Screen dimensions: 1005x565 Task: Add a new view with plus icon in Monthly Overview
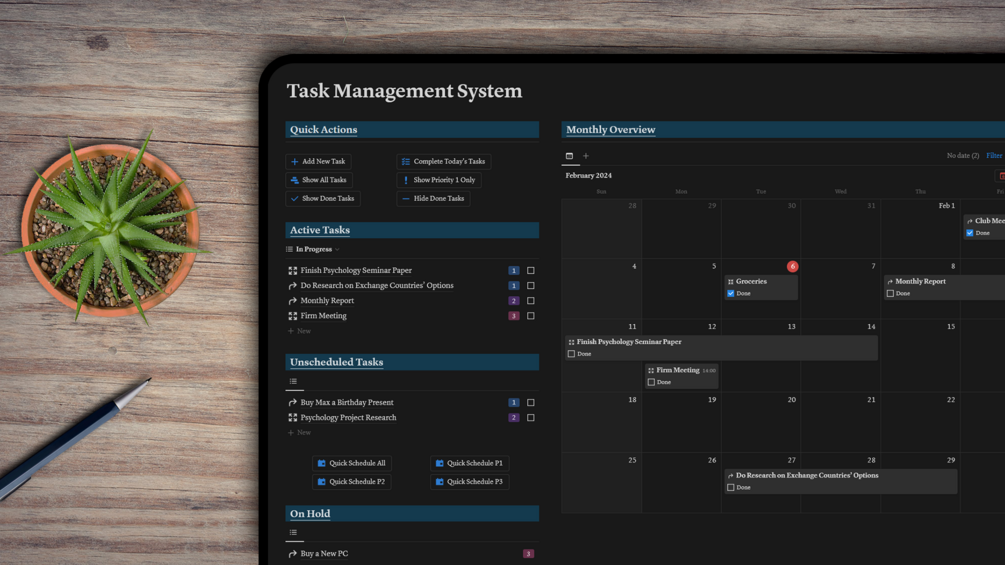coord(586,156)
